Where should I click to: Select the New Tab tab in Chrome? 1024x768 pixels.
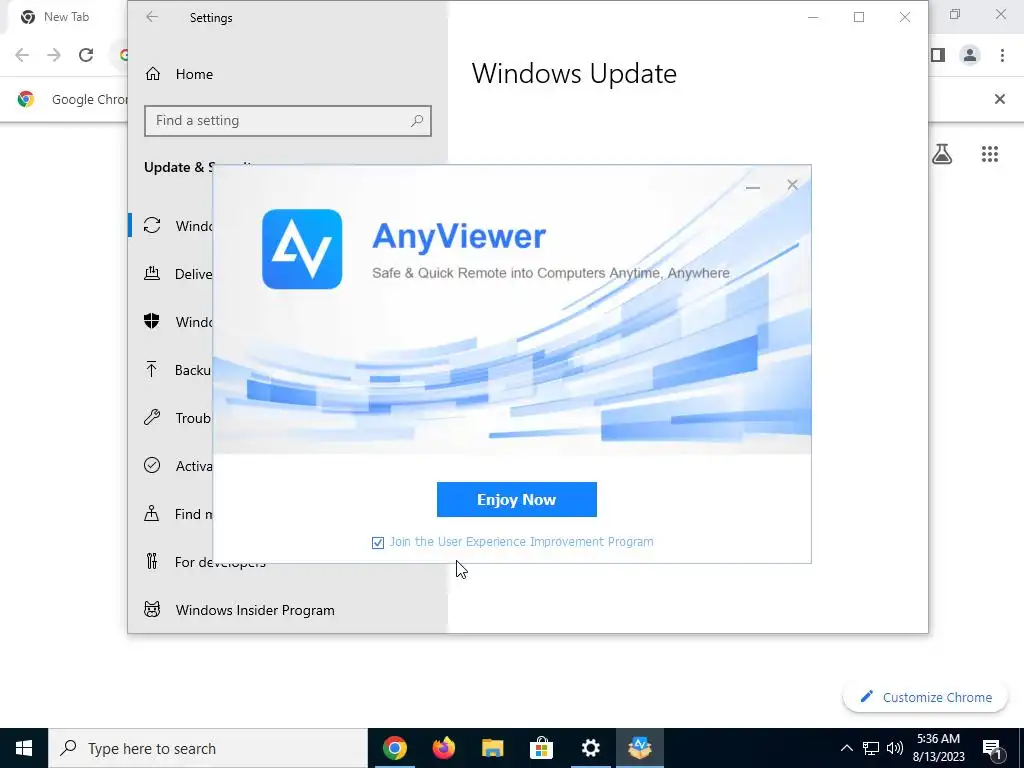point(65,17)
